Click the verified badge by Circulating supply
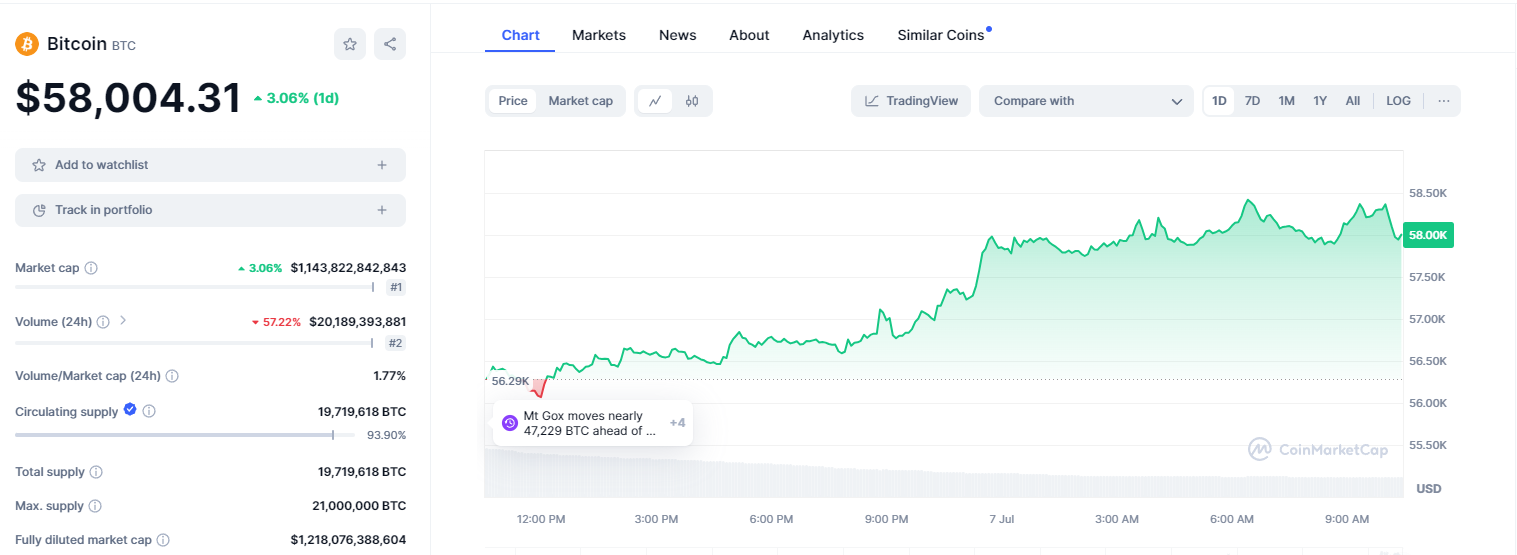The image size is (1517, 555). 130,410
